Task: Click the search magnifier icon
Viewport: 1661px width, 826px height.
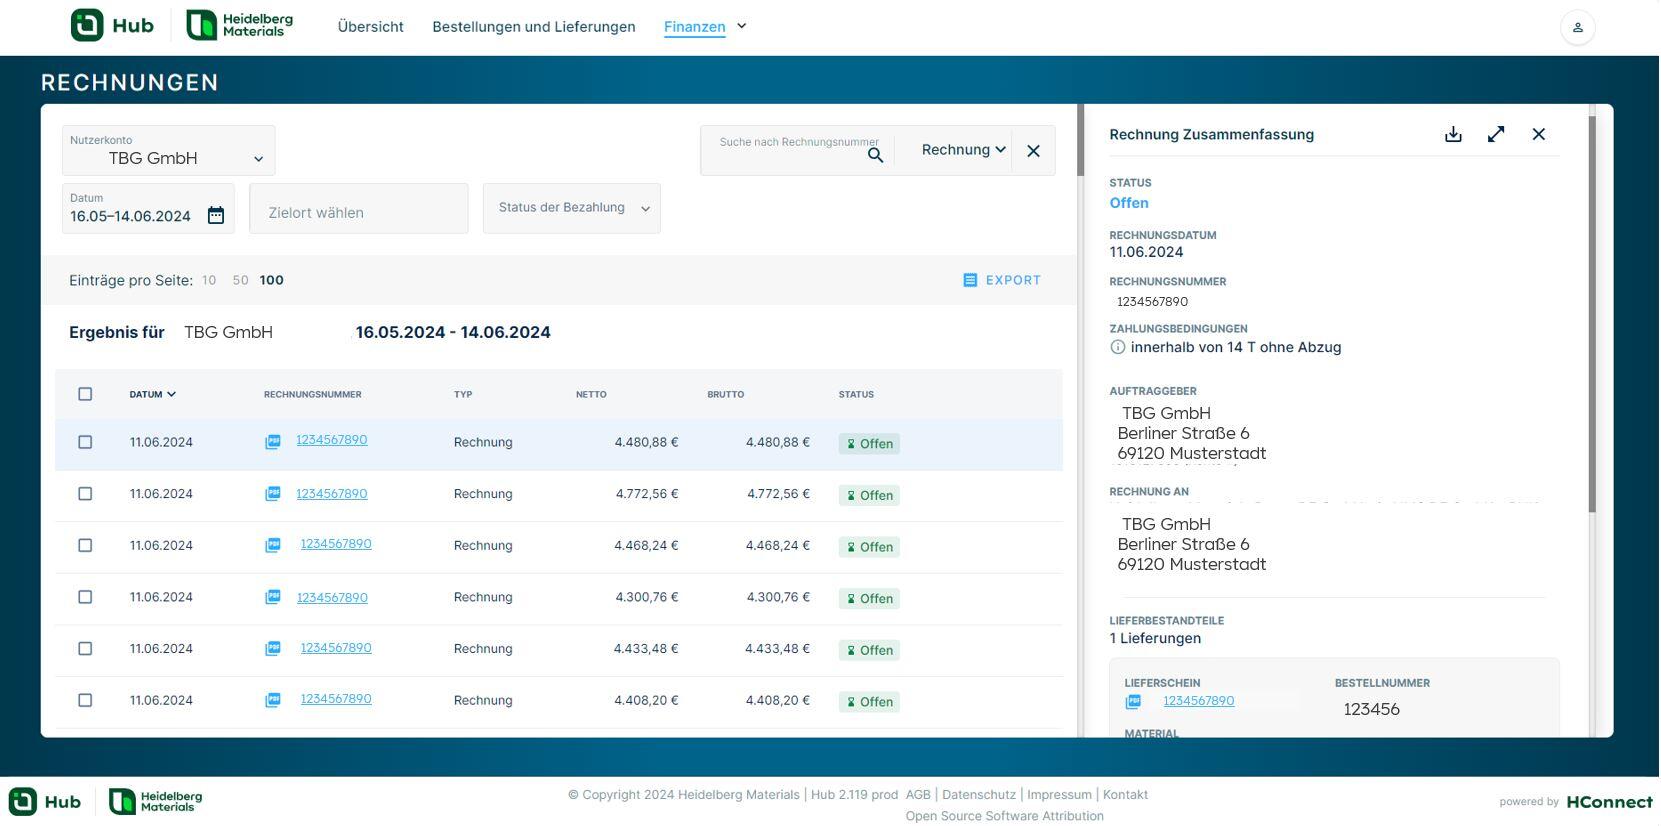Action: click(875, 155)
